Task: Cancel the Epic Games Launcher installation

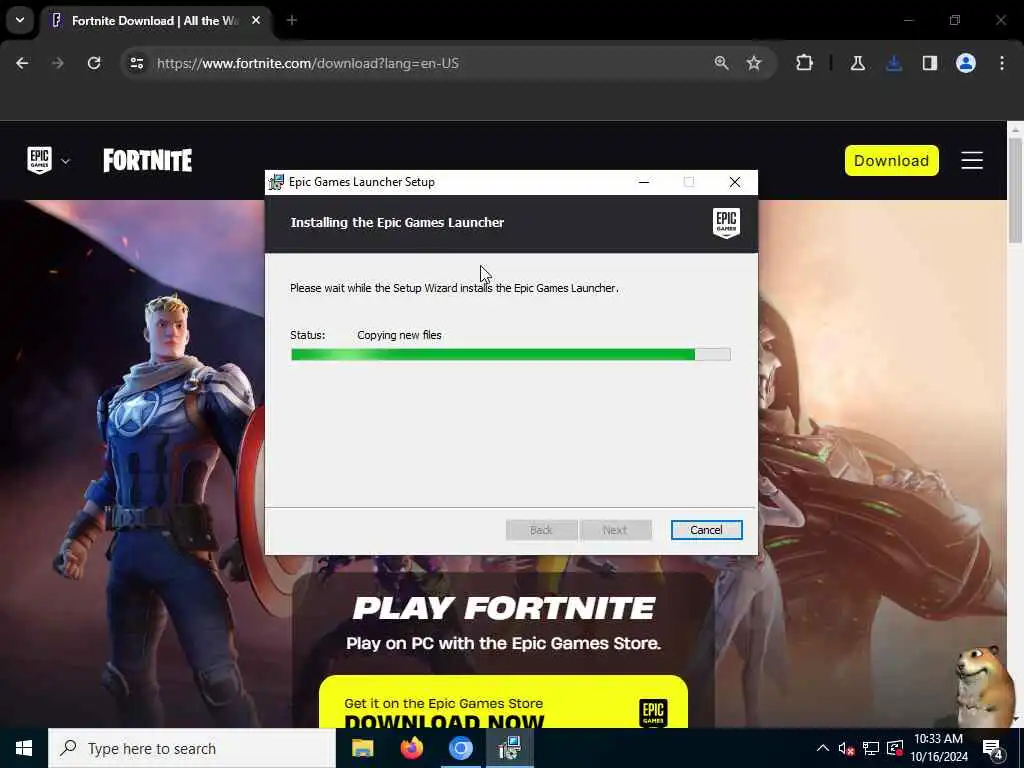Action: coord(706,530)
